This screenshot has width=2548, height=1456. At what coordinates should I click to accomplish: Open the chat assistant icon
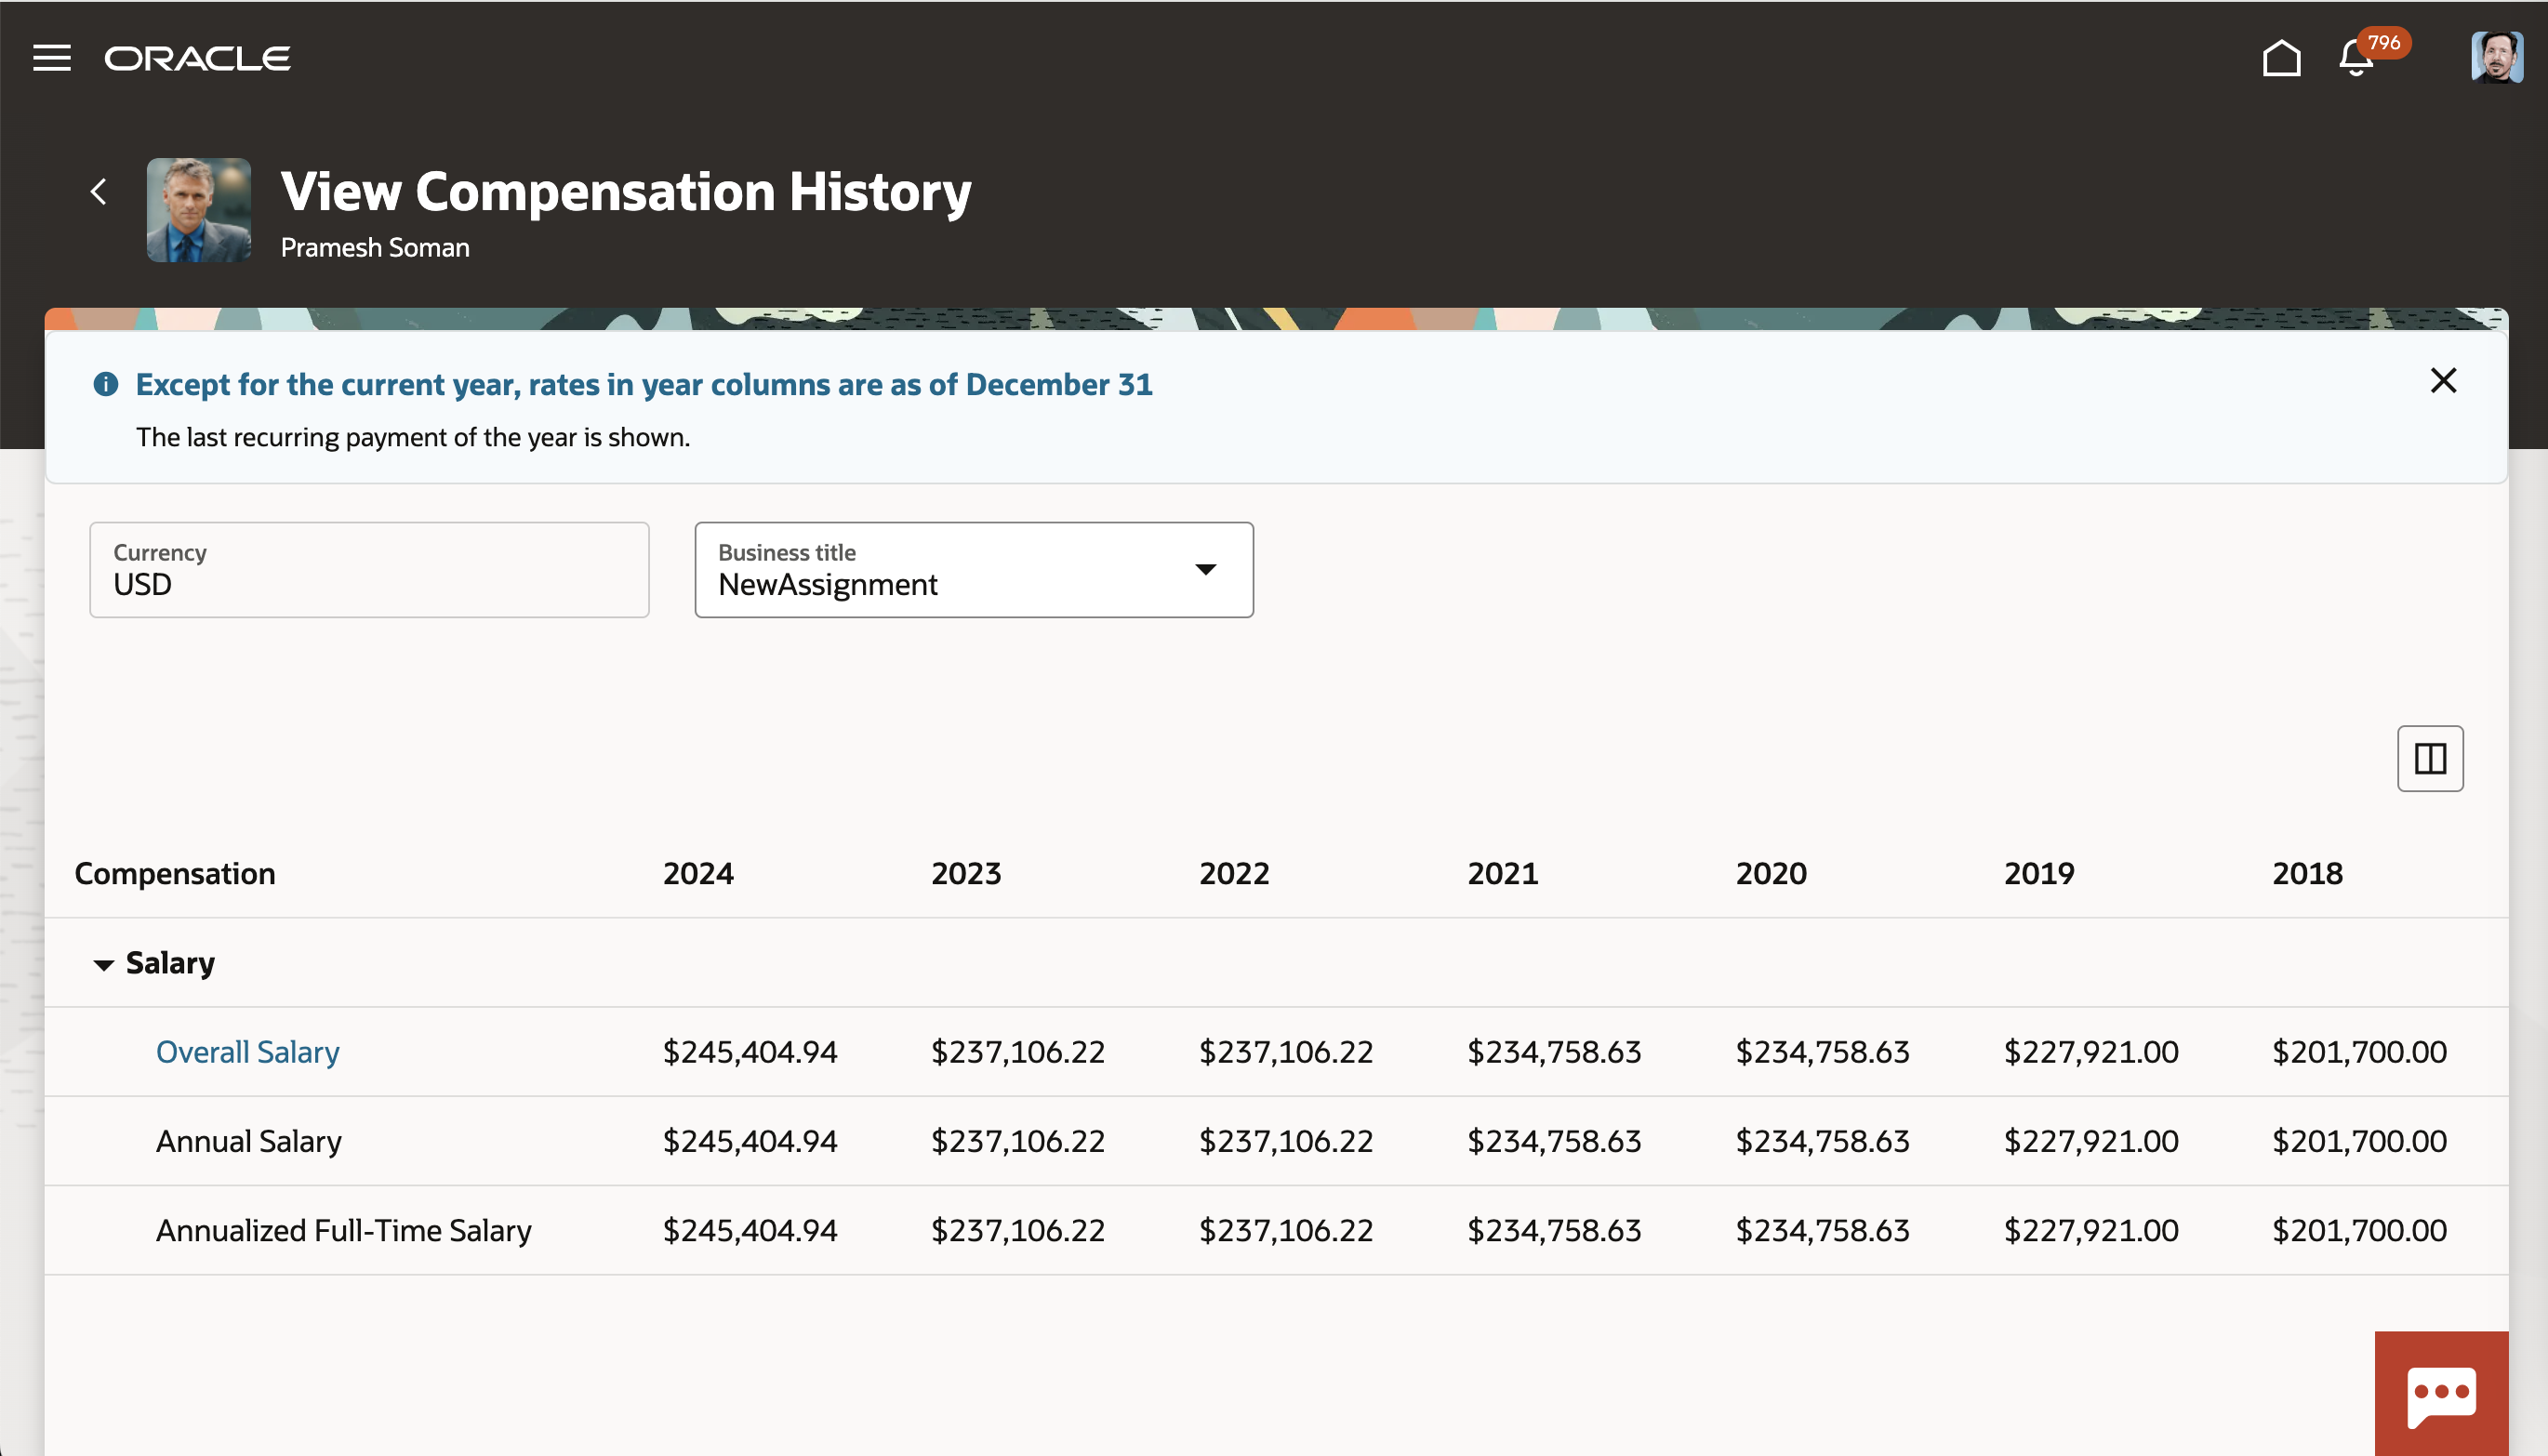point(2441,1393)
